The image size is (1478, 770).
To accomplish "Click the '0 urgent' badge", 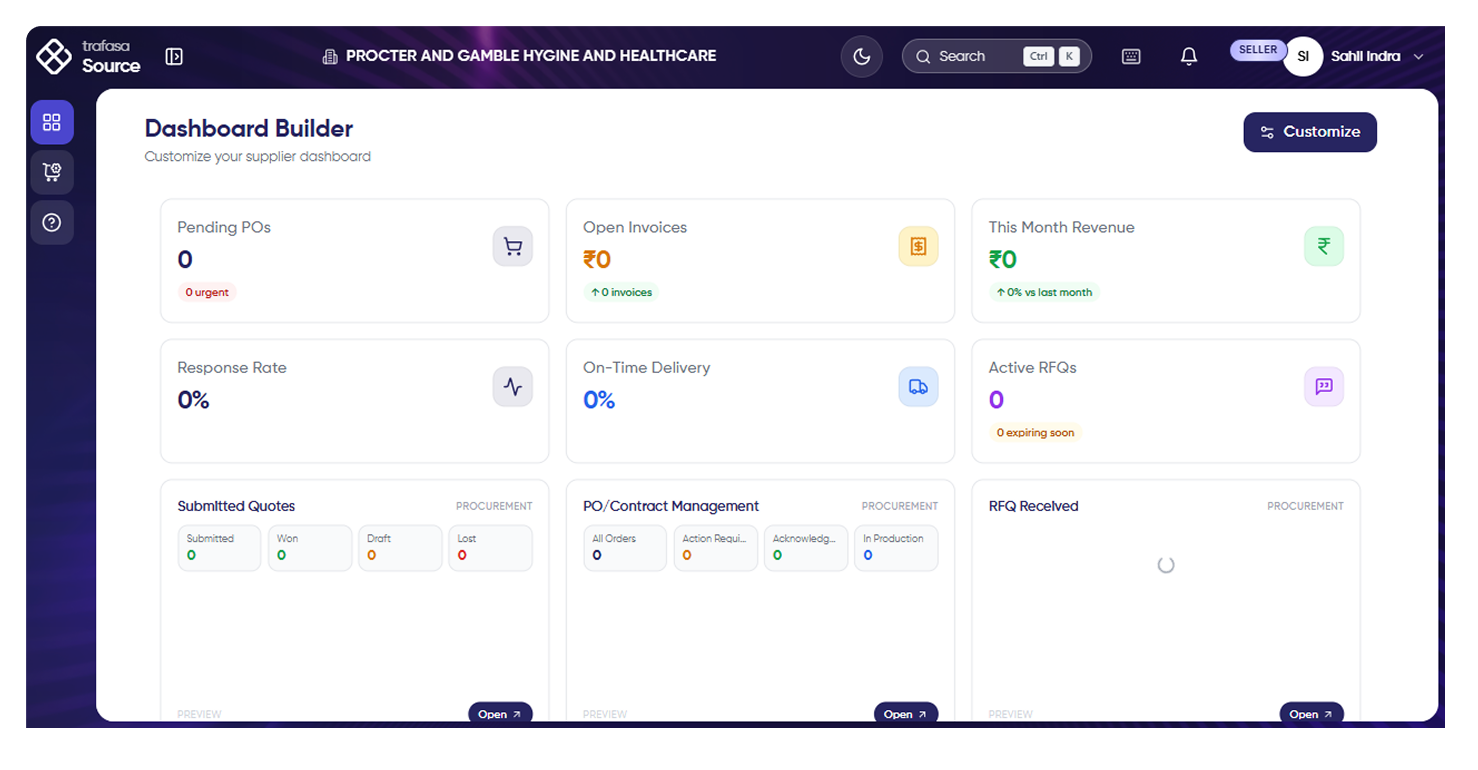I will pos(207,293).
